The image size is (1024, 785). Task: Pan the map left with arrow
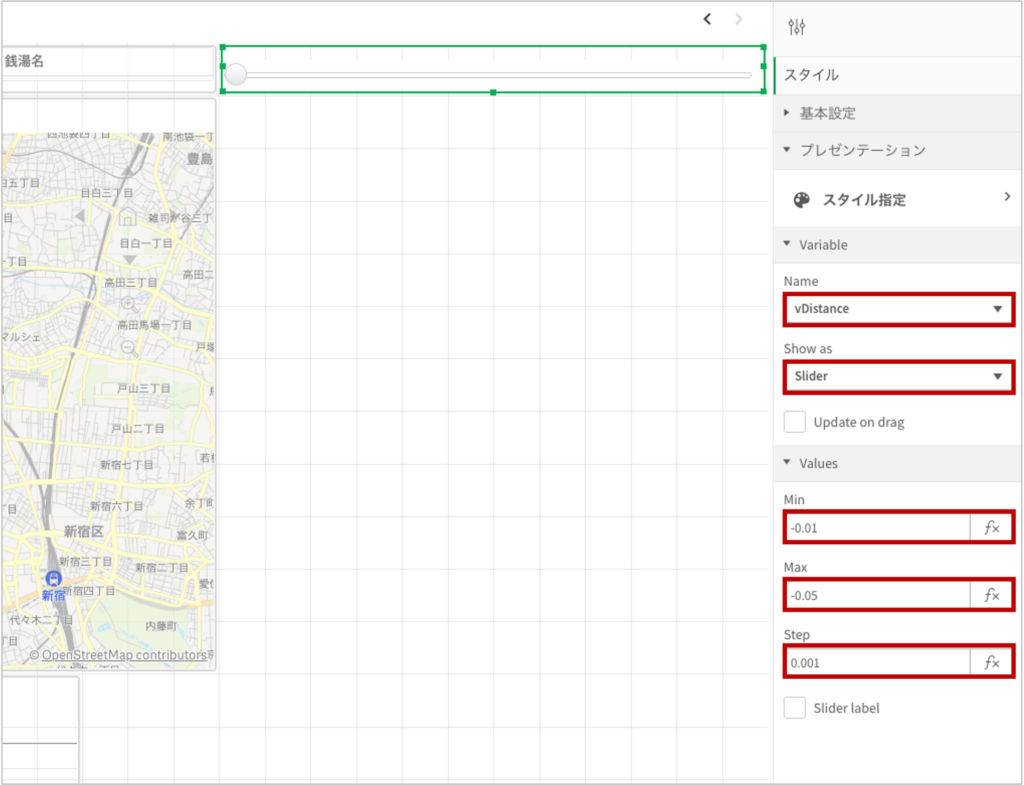coord(79,217)
